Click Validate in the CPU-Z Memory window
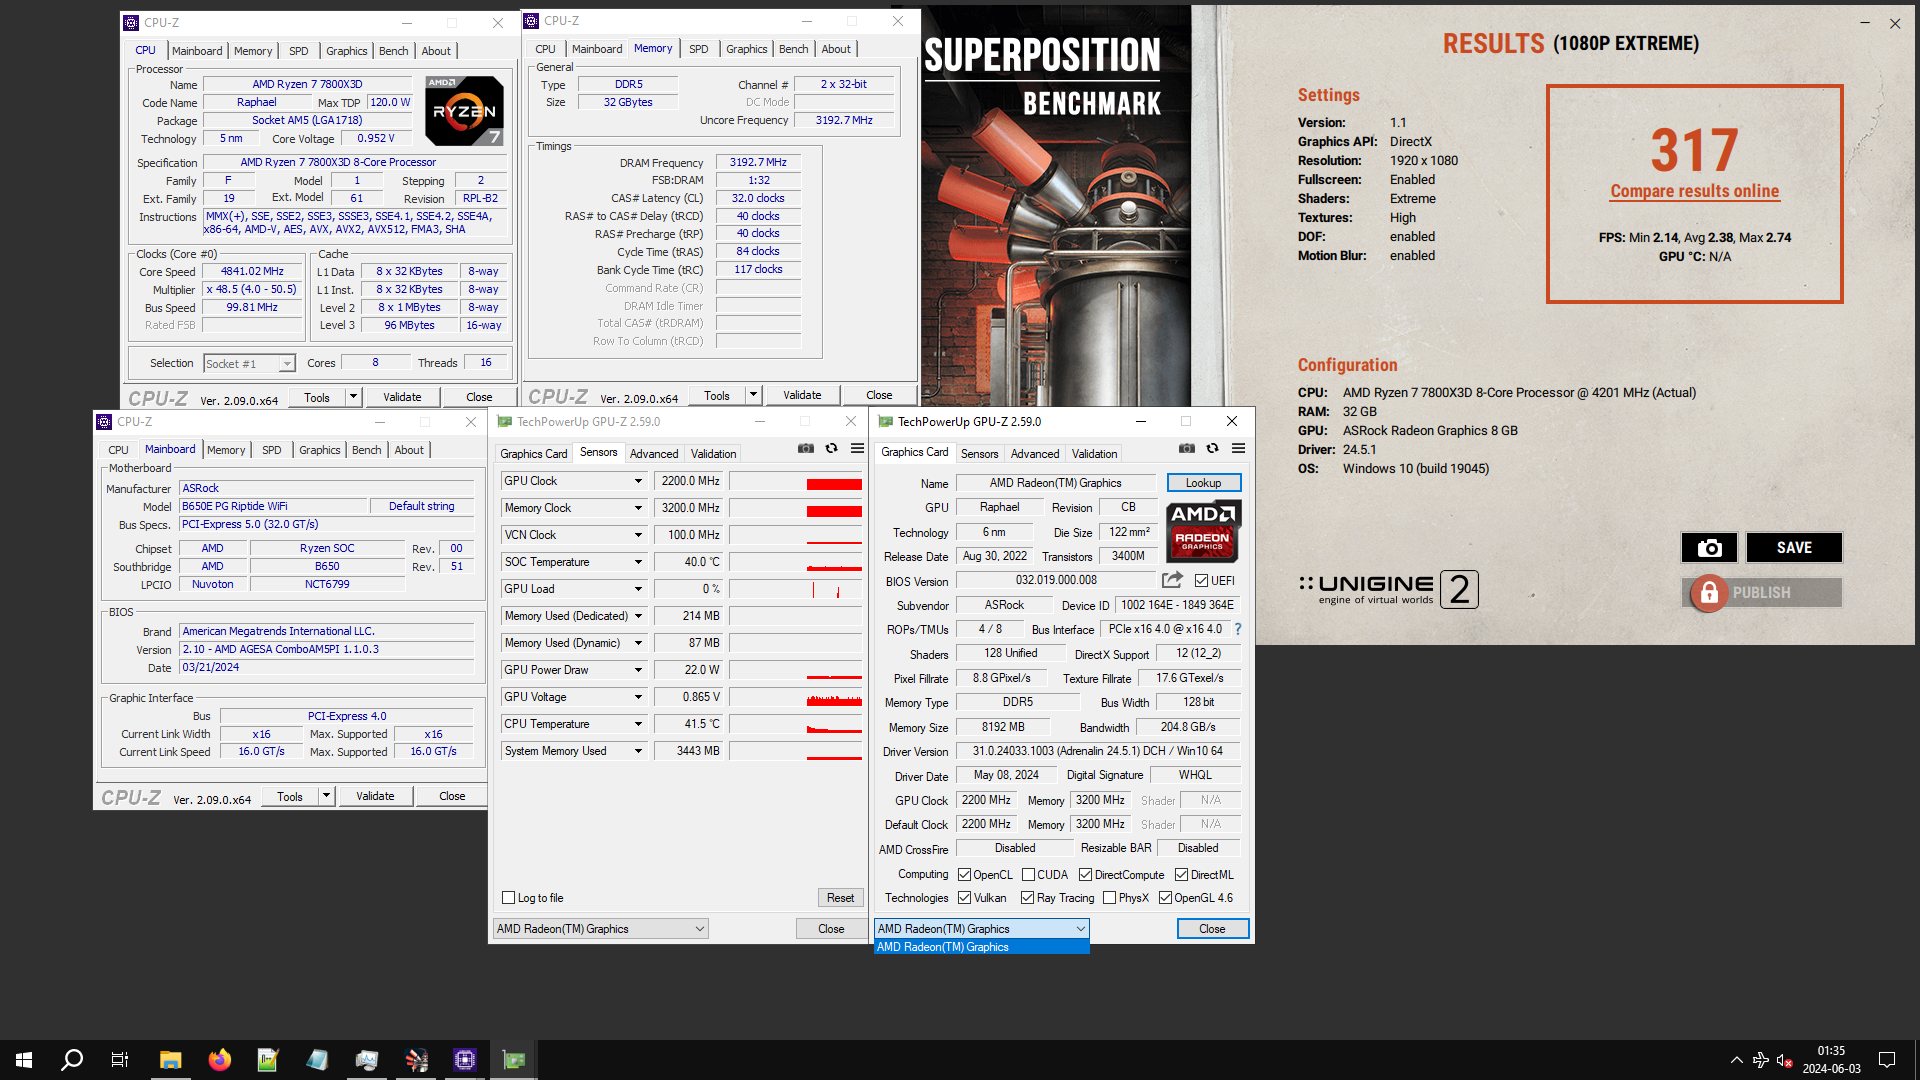 pos(802,395)
